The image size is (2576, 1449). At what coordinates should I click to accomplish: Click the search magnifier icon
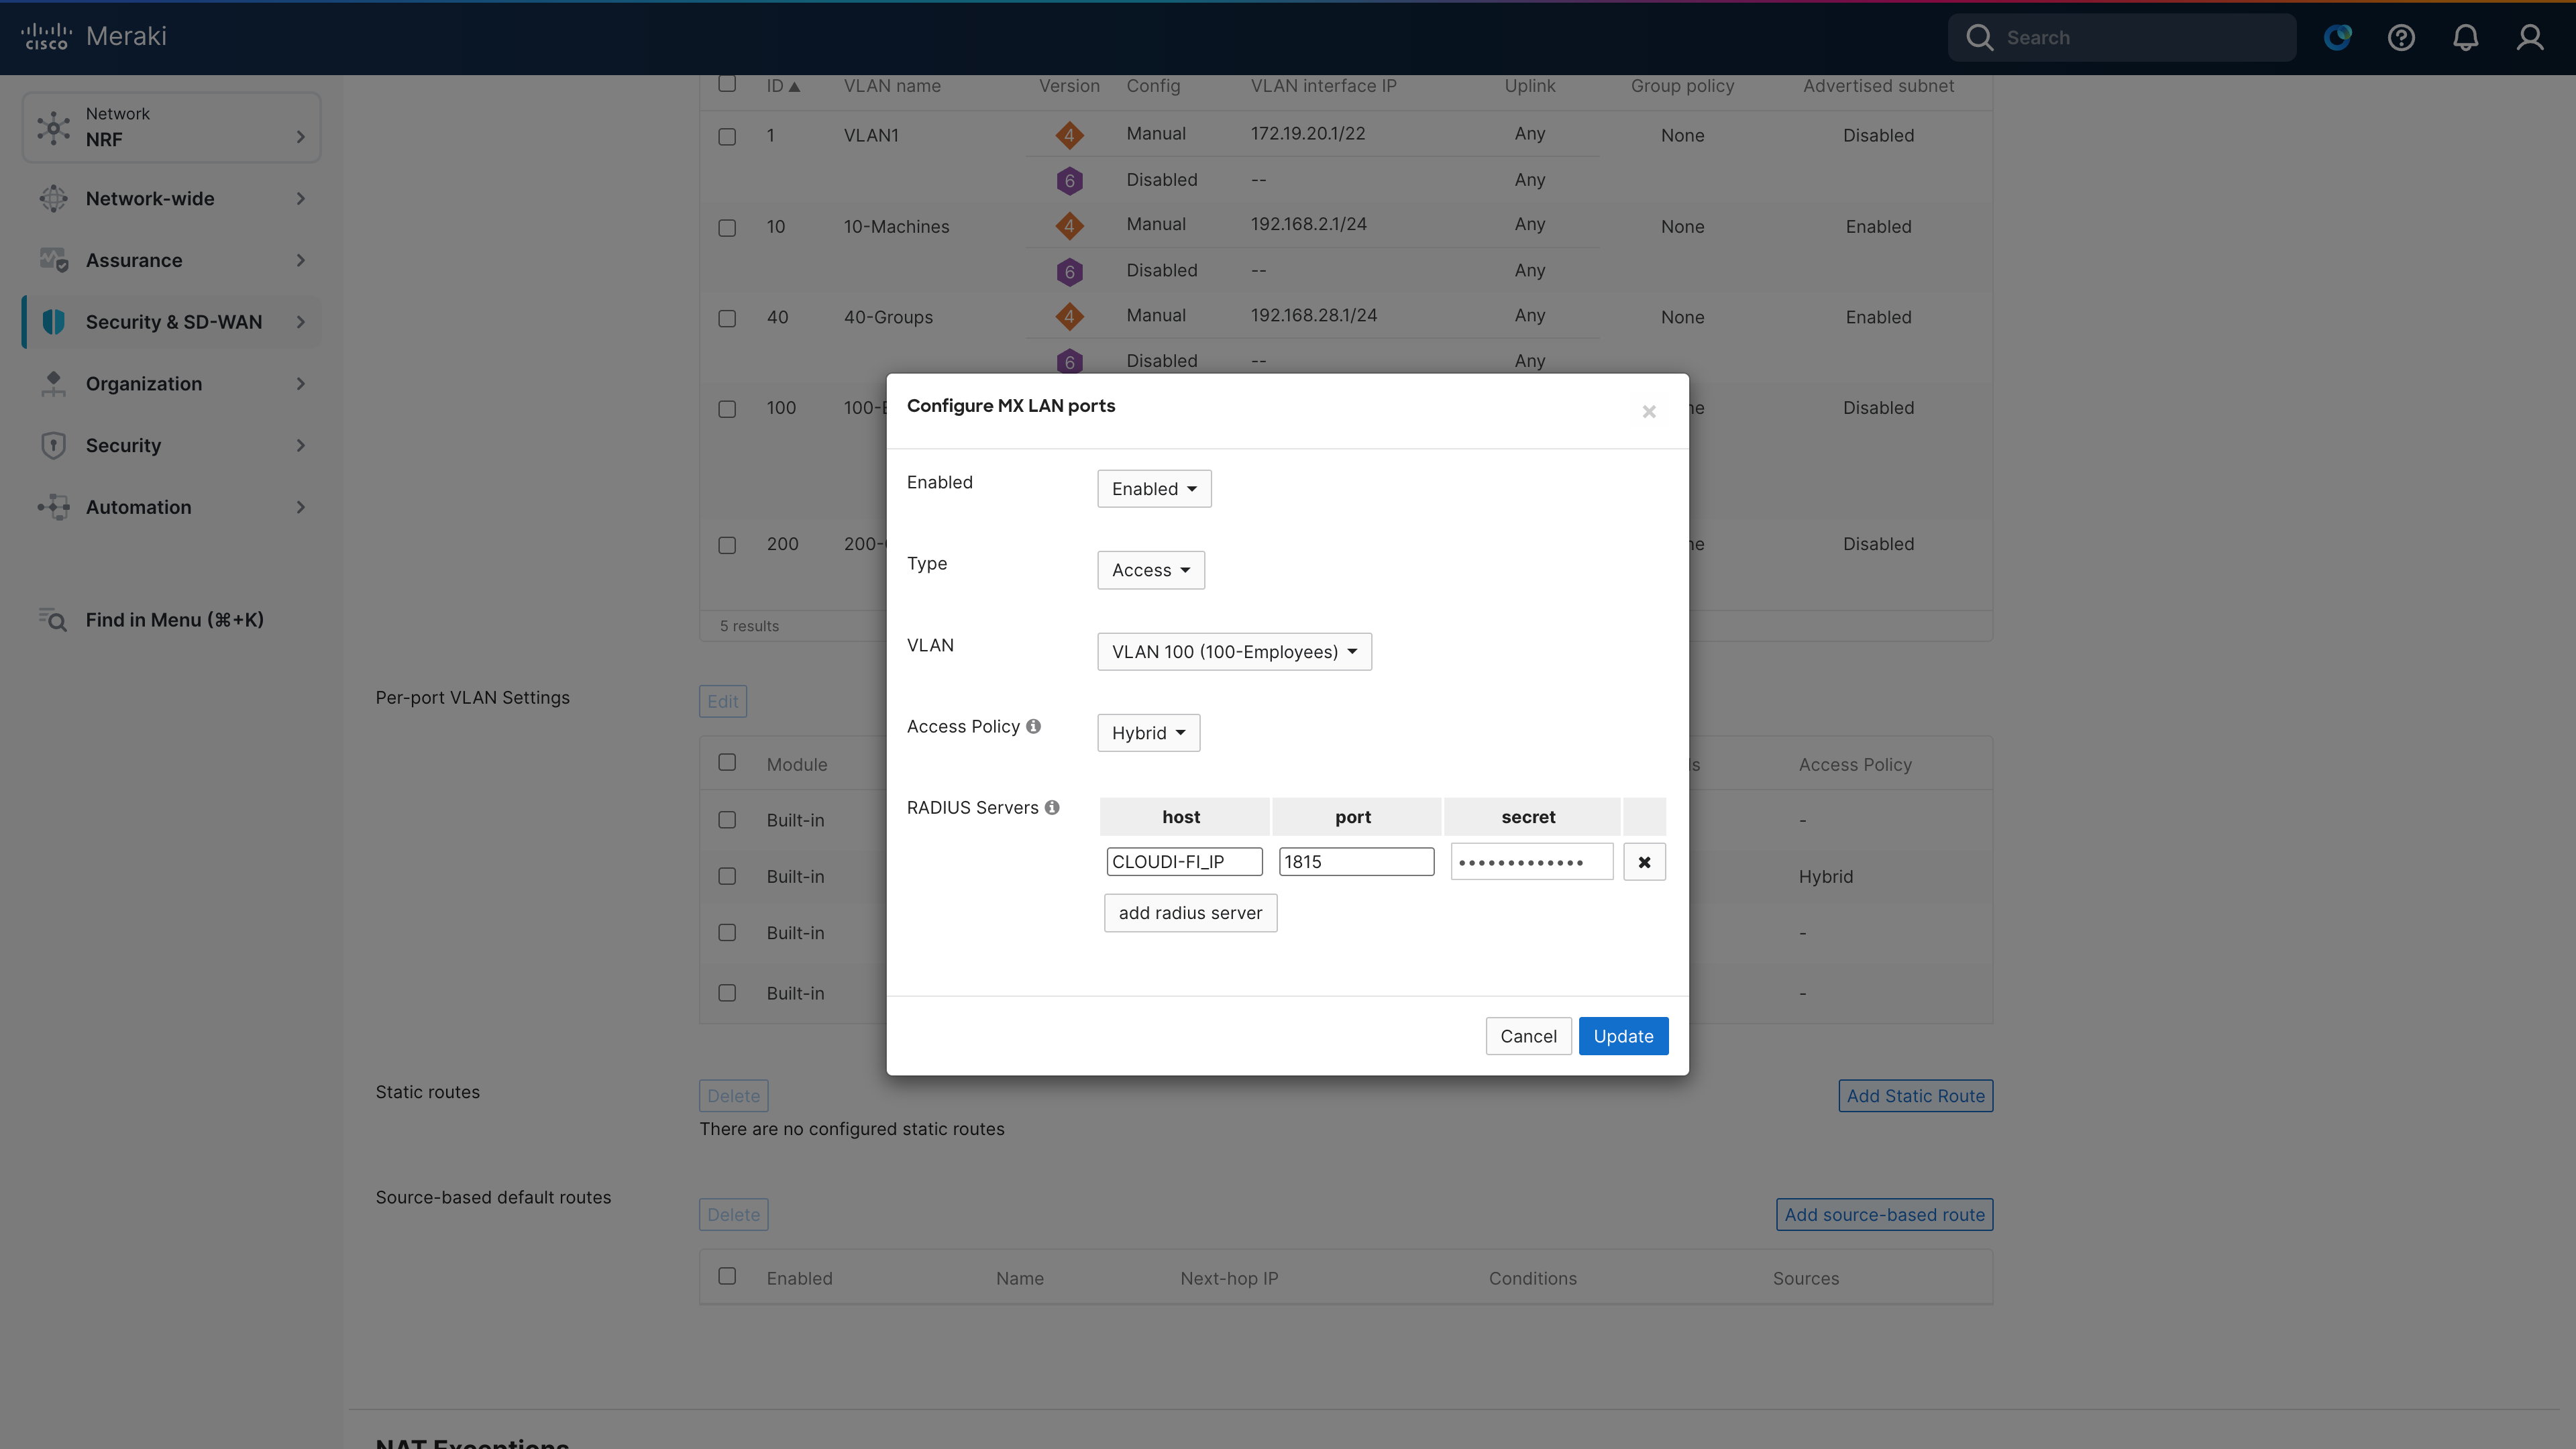coord(1979,37)
